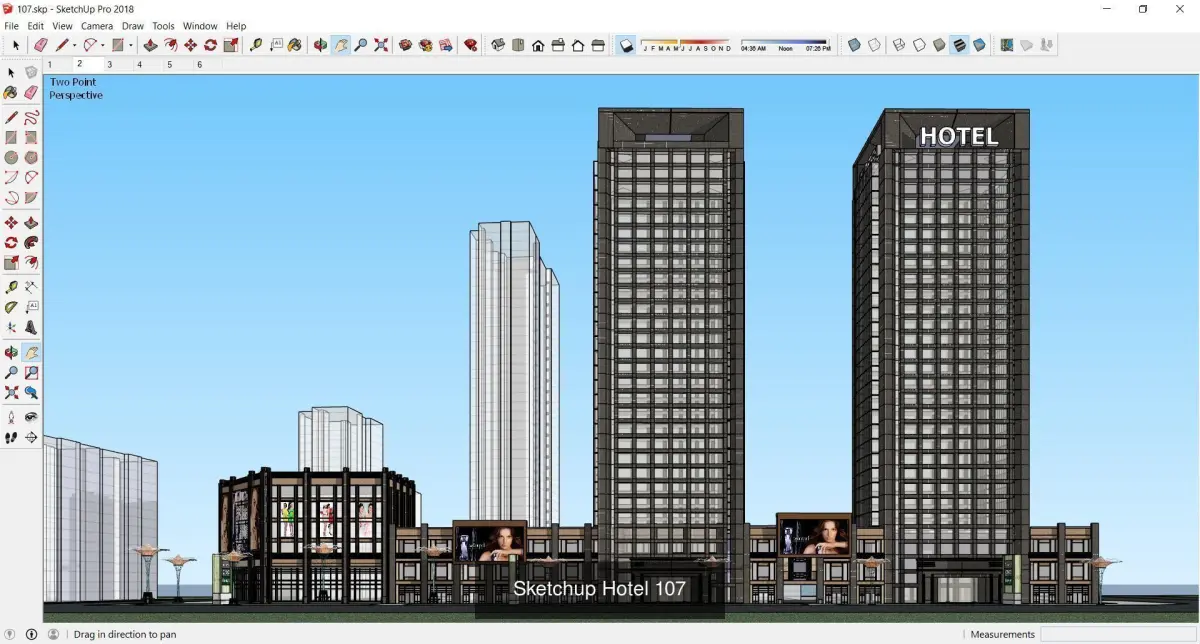Enable Shaded face style
Screen dimensions: 1200x644
click(x=939, y=45)
